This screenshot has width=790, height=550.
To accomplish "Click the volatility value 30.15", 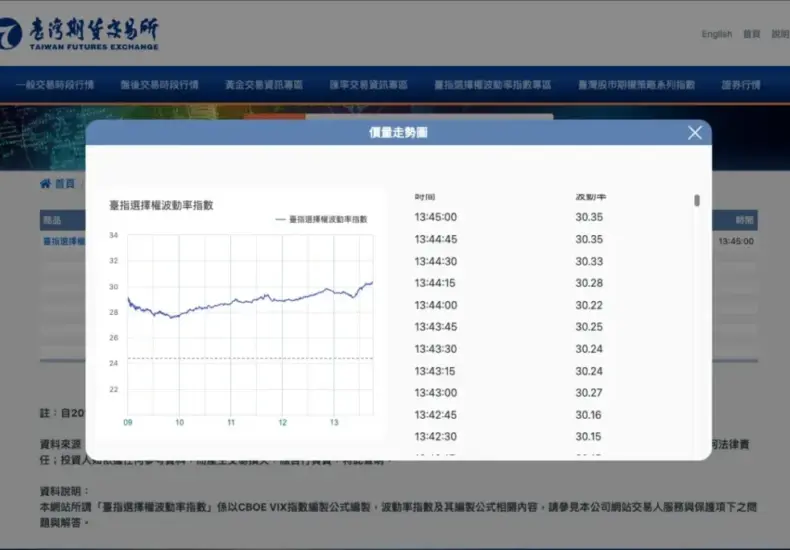I will 588,437.
